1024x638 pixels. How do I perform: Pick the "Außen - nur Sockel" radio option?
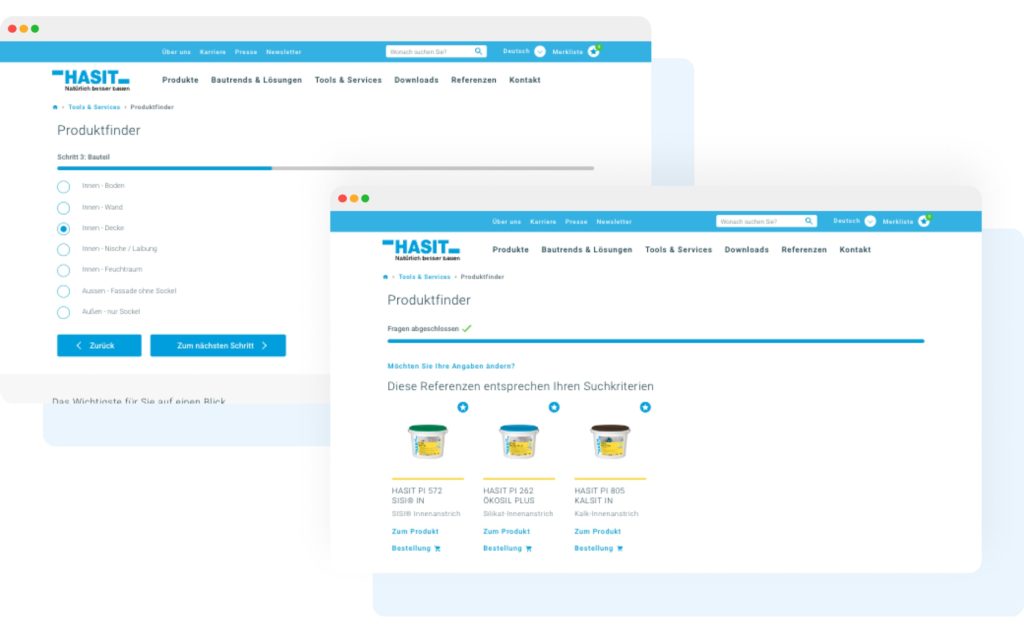tap(63, 312)
